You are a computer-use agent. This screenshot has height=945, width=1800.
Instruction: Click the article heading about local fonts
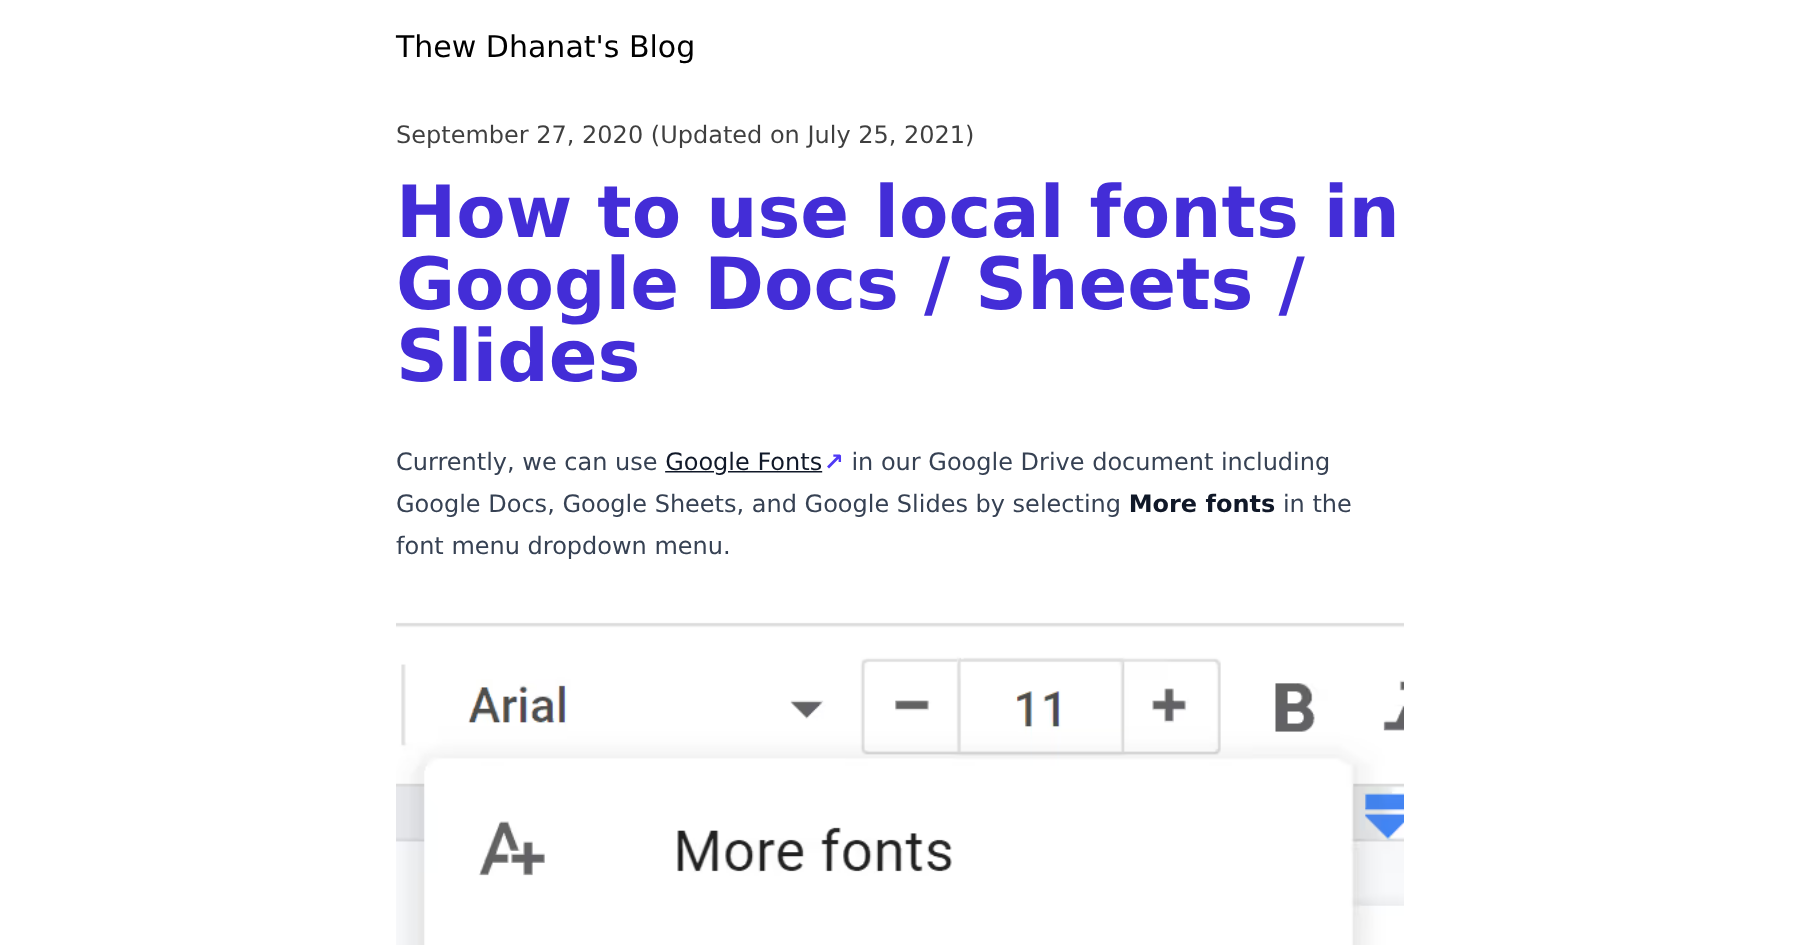pos(896,283)
